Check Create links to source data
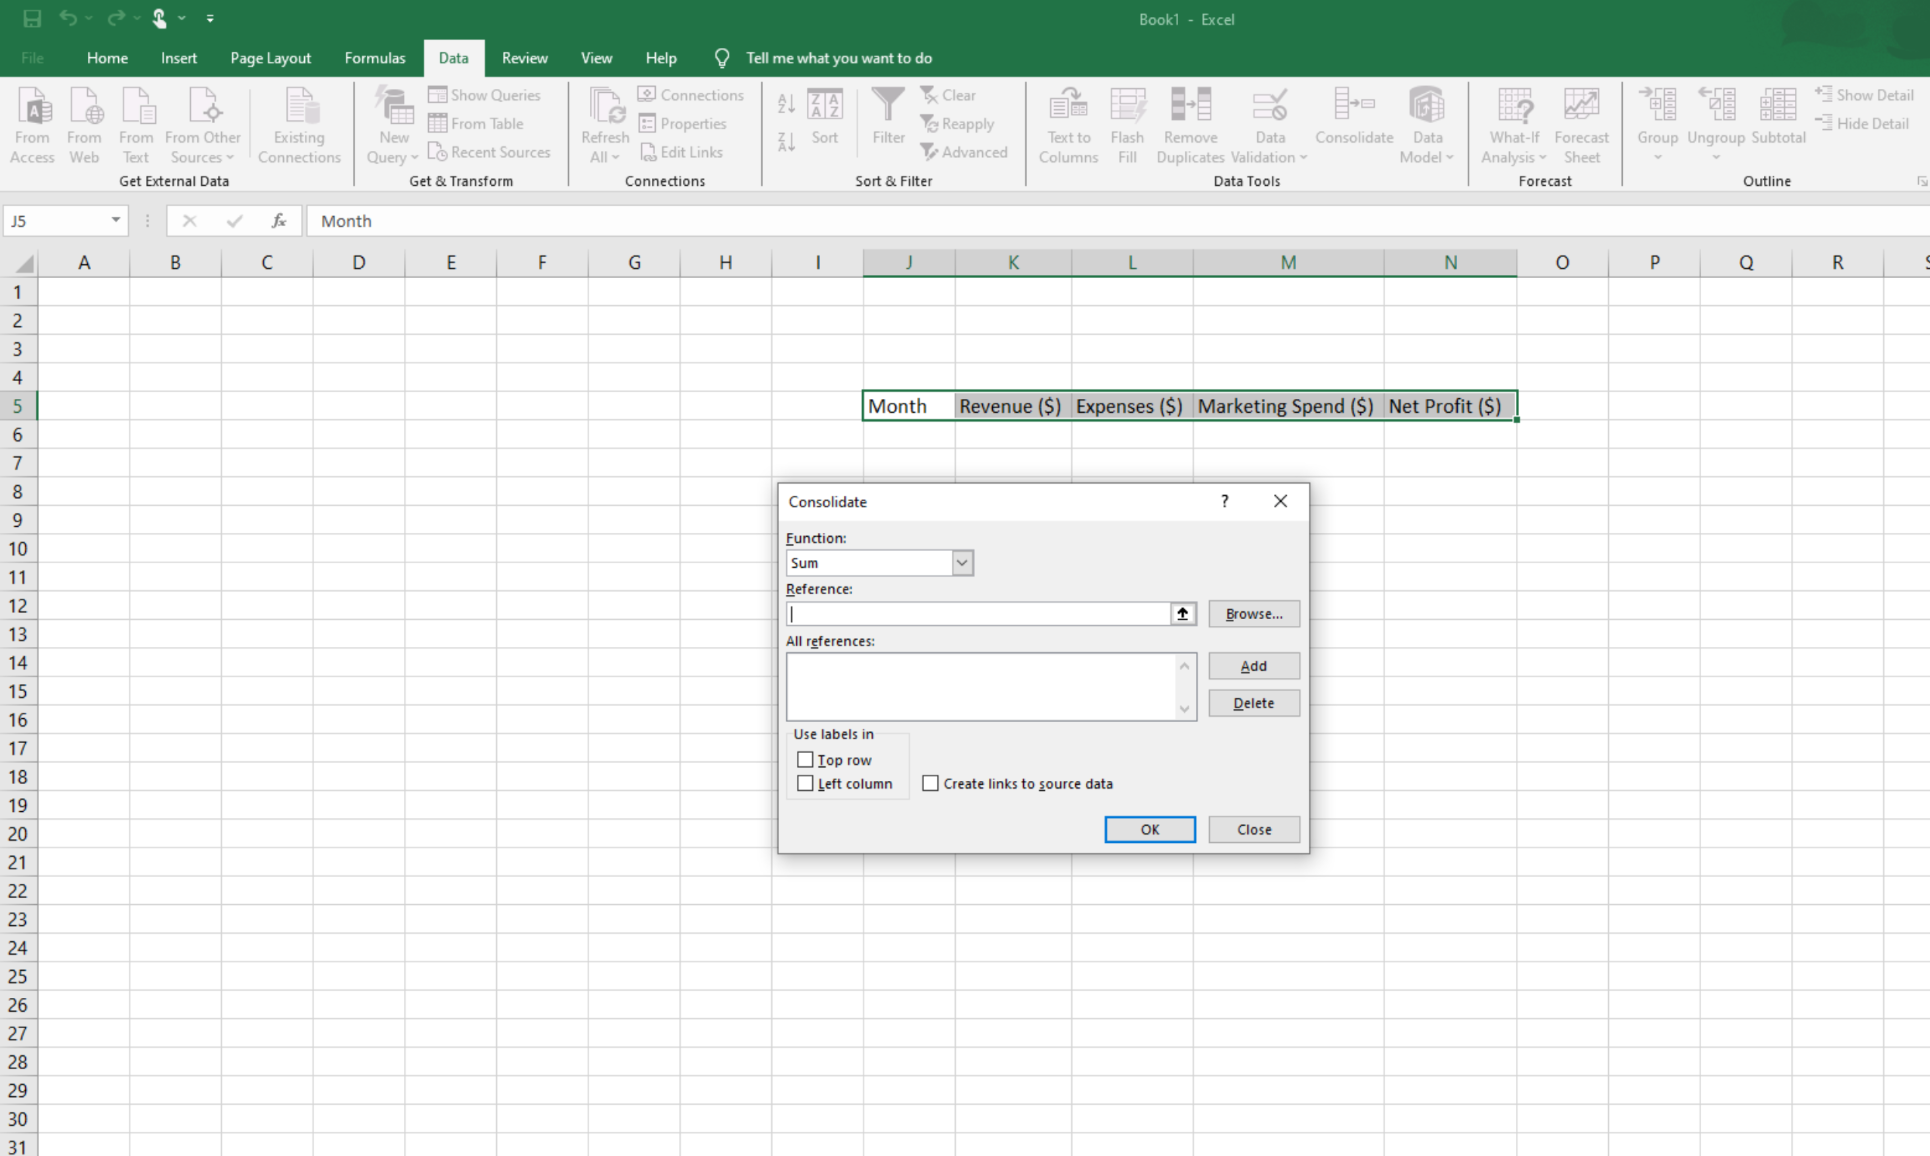 tap(930, 784)
